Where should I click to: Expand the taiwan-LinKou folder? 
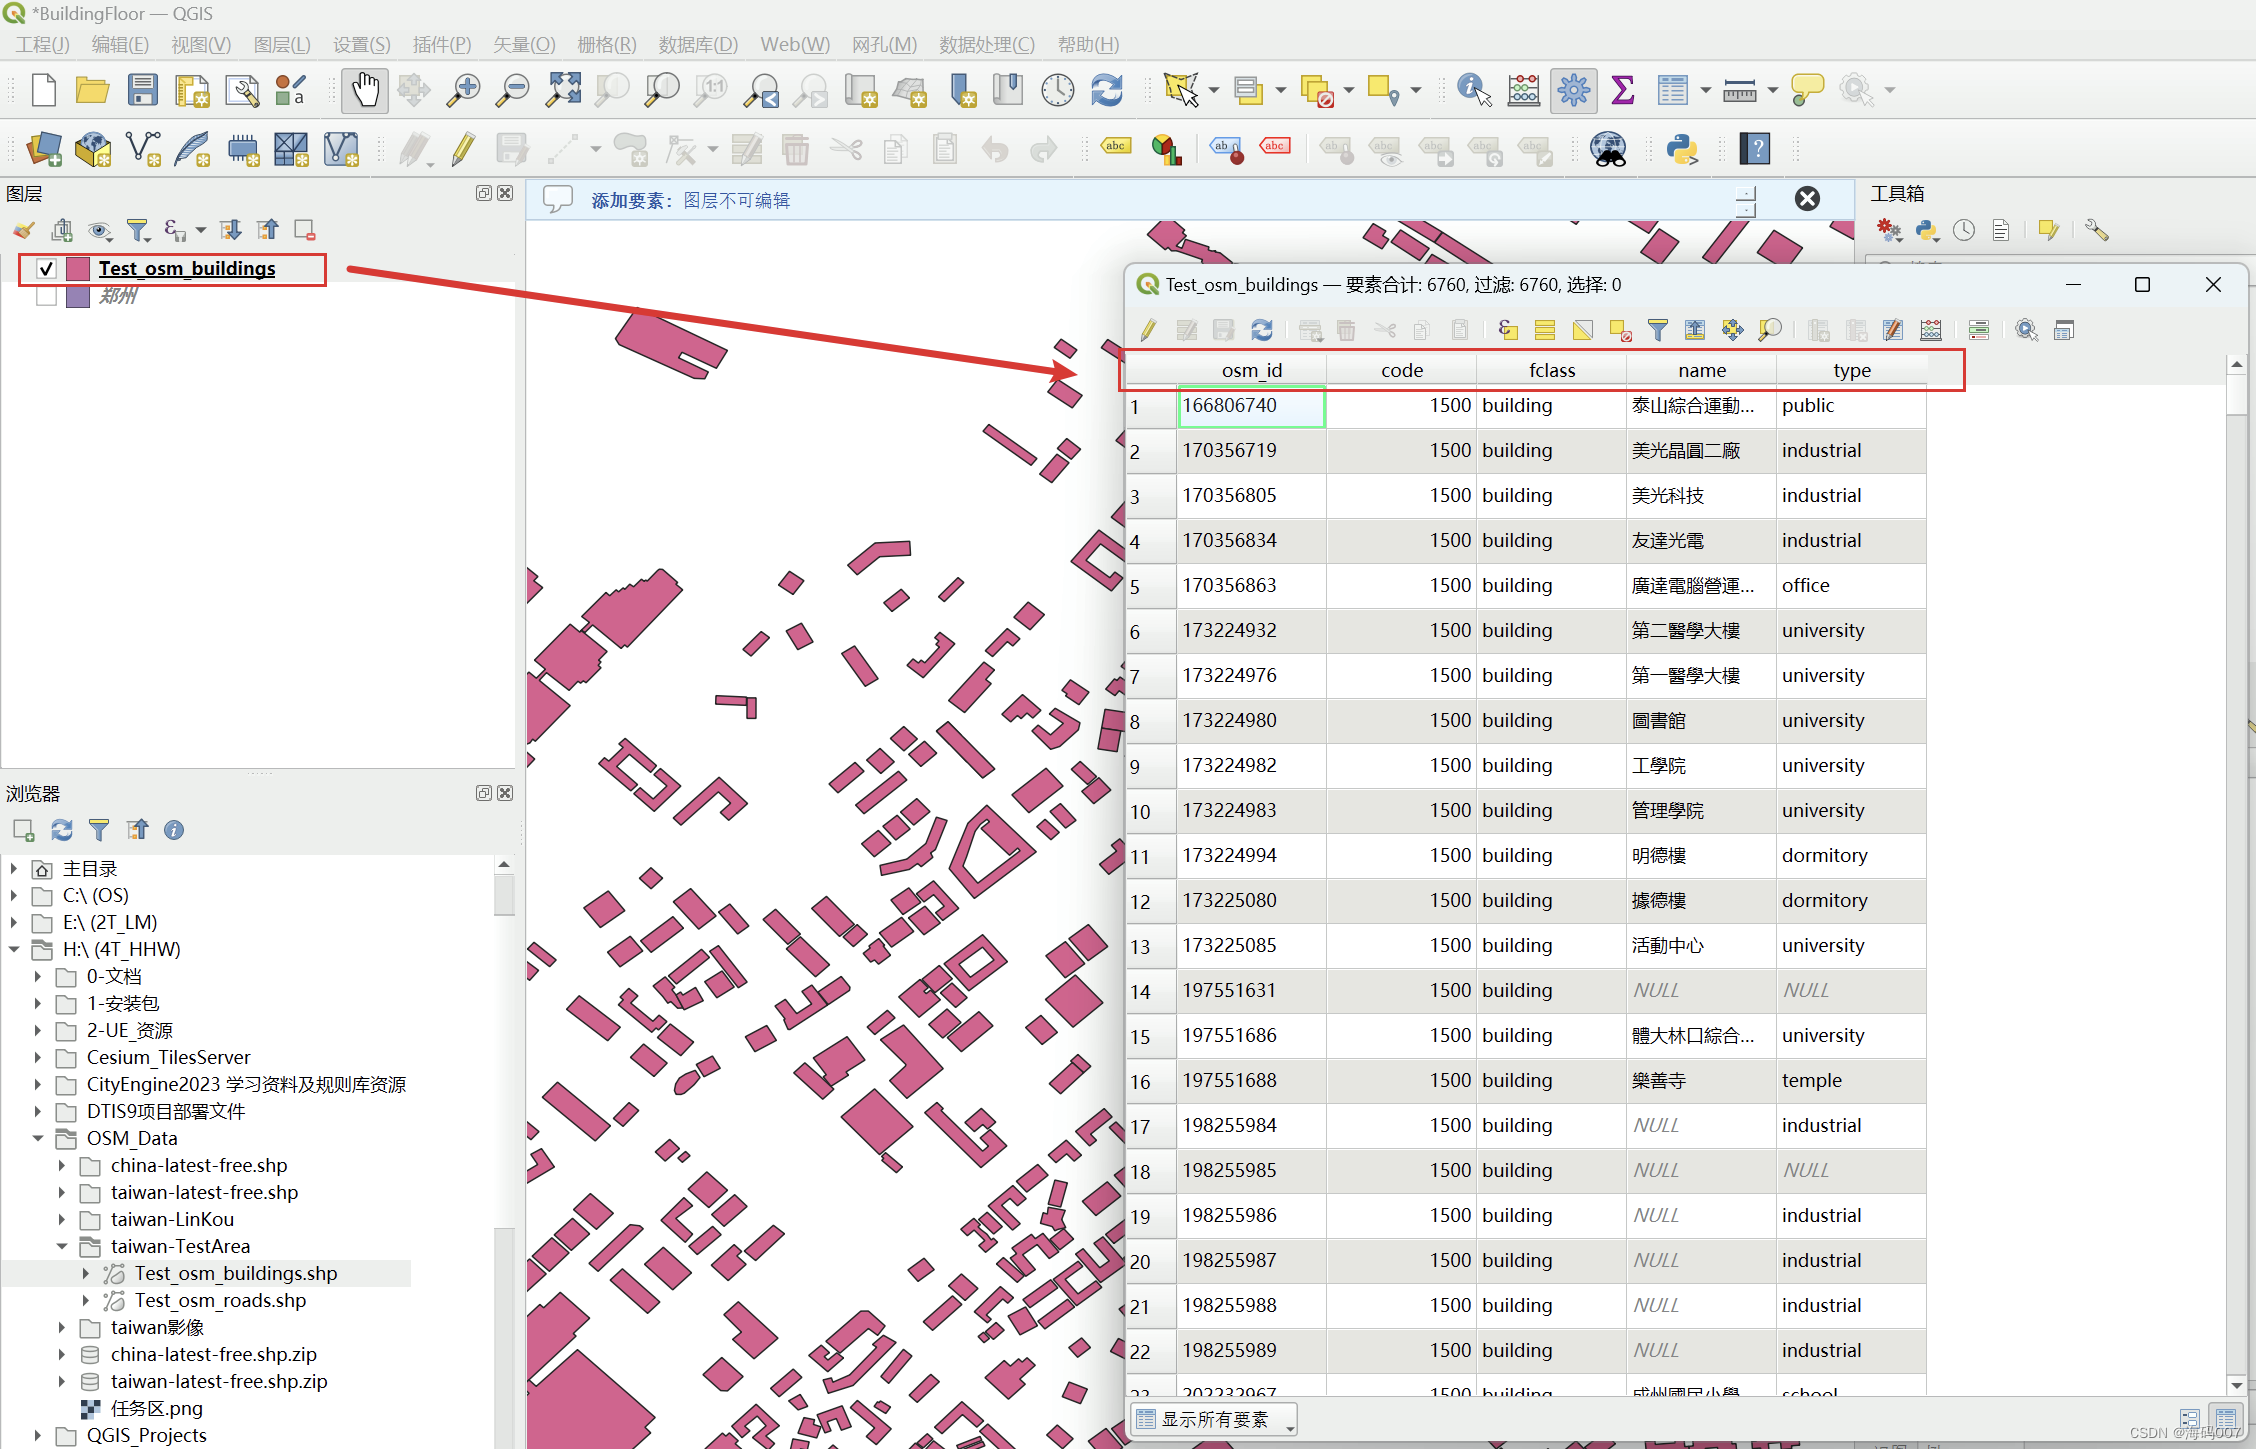pyautogui.click(x=62, y=1219)
